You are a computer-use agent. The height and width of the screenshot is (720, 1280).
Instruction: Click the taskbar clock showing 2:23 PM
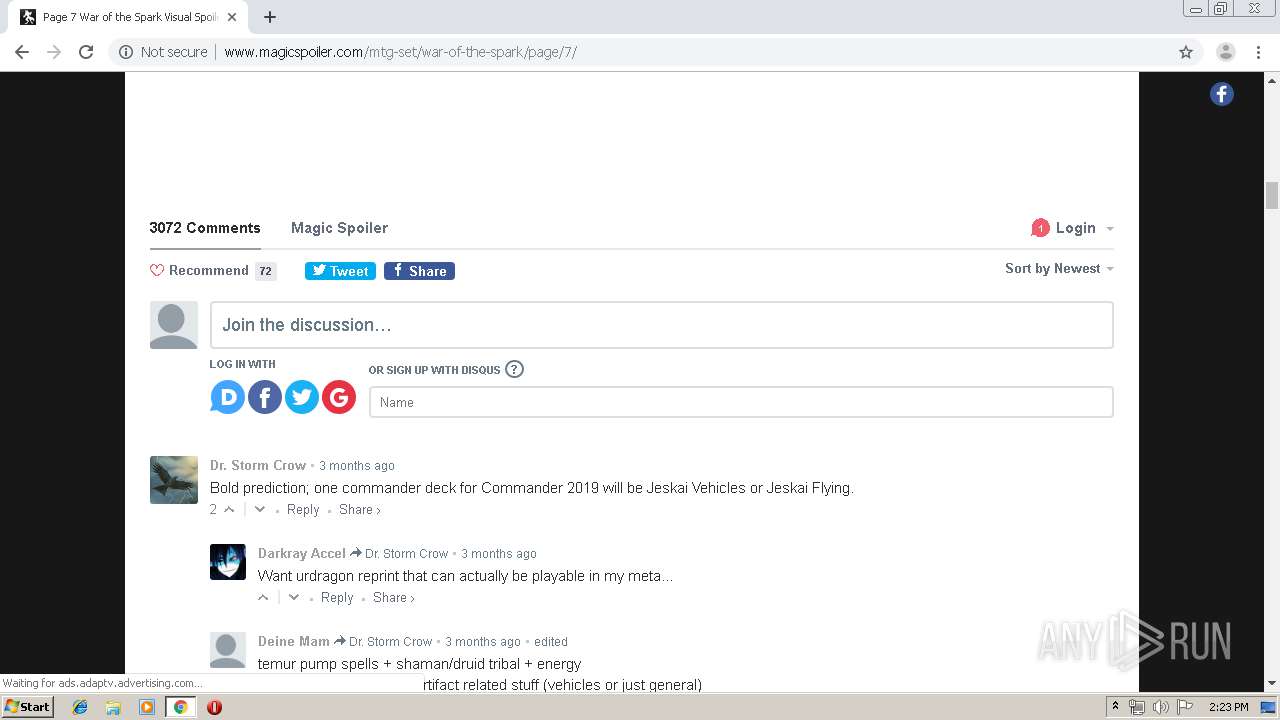coord(1228,707)
